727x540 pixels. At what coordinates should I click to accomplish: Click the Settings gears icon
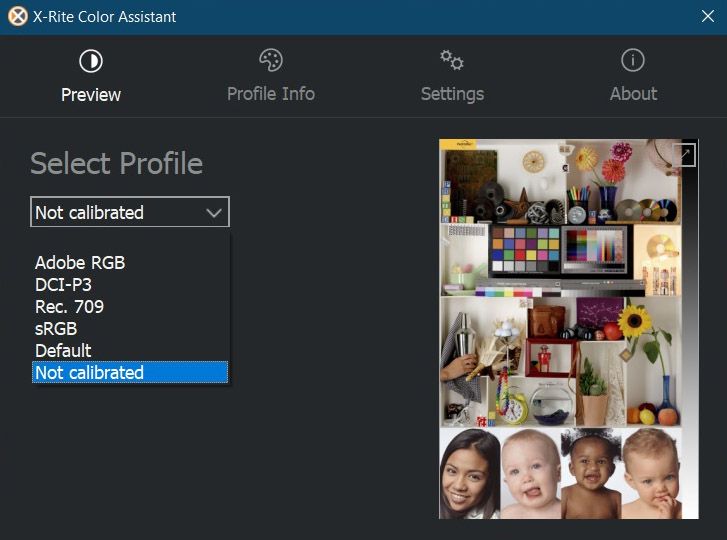pos(452,61)
